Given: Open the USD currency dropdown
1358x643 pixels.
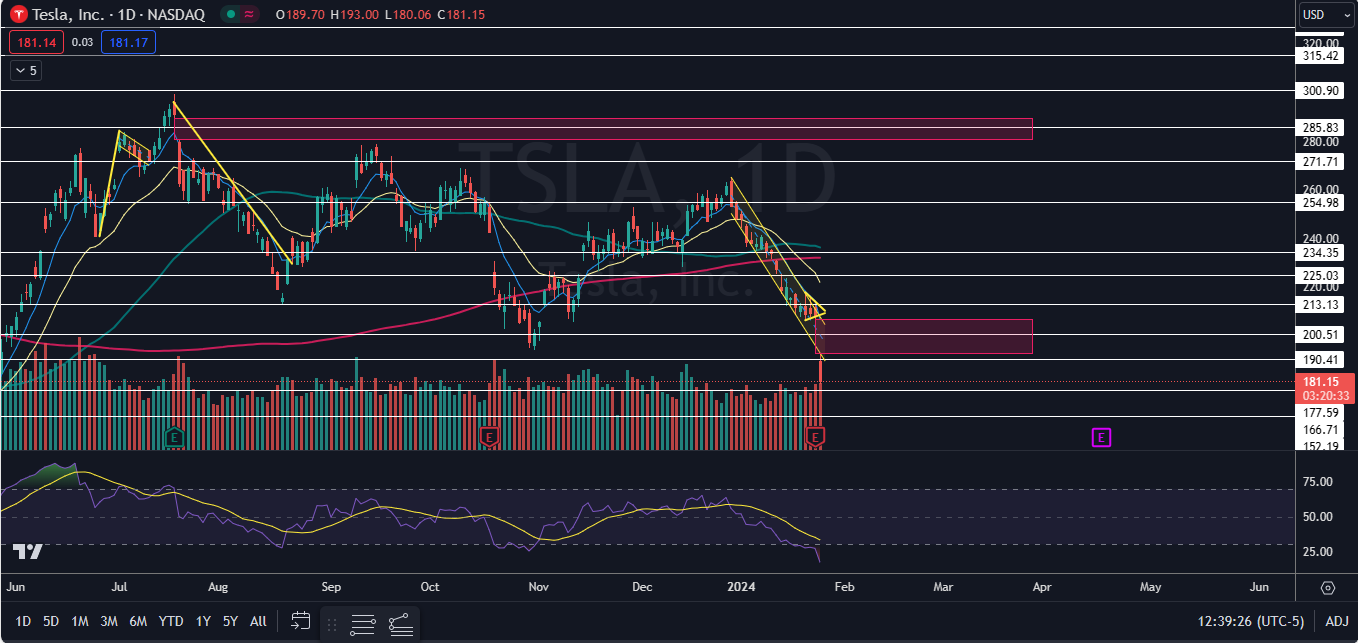Looking at the screenshot, I should [x=1326, y=14].
